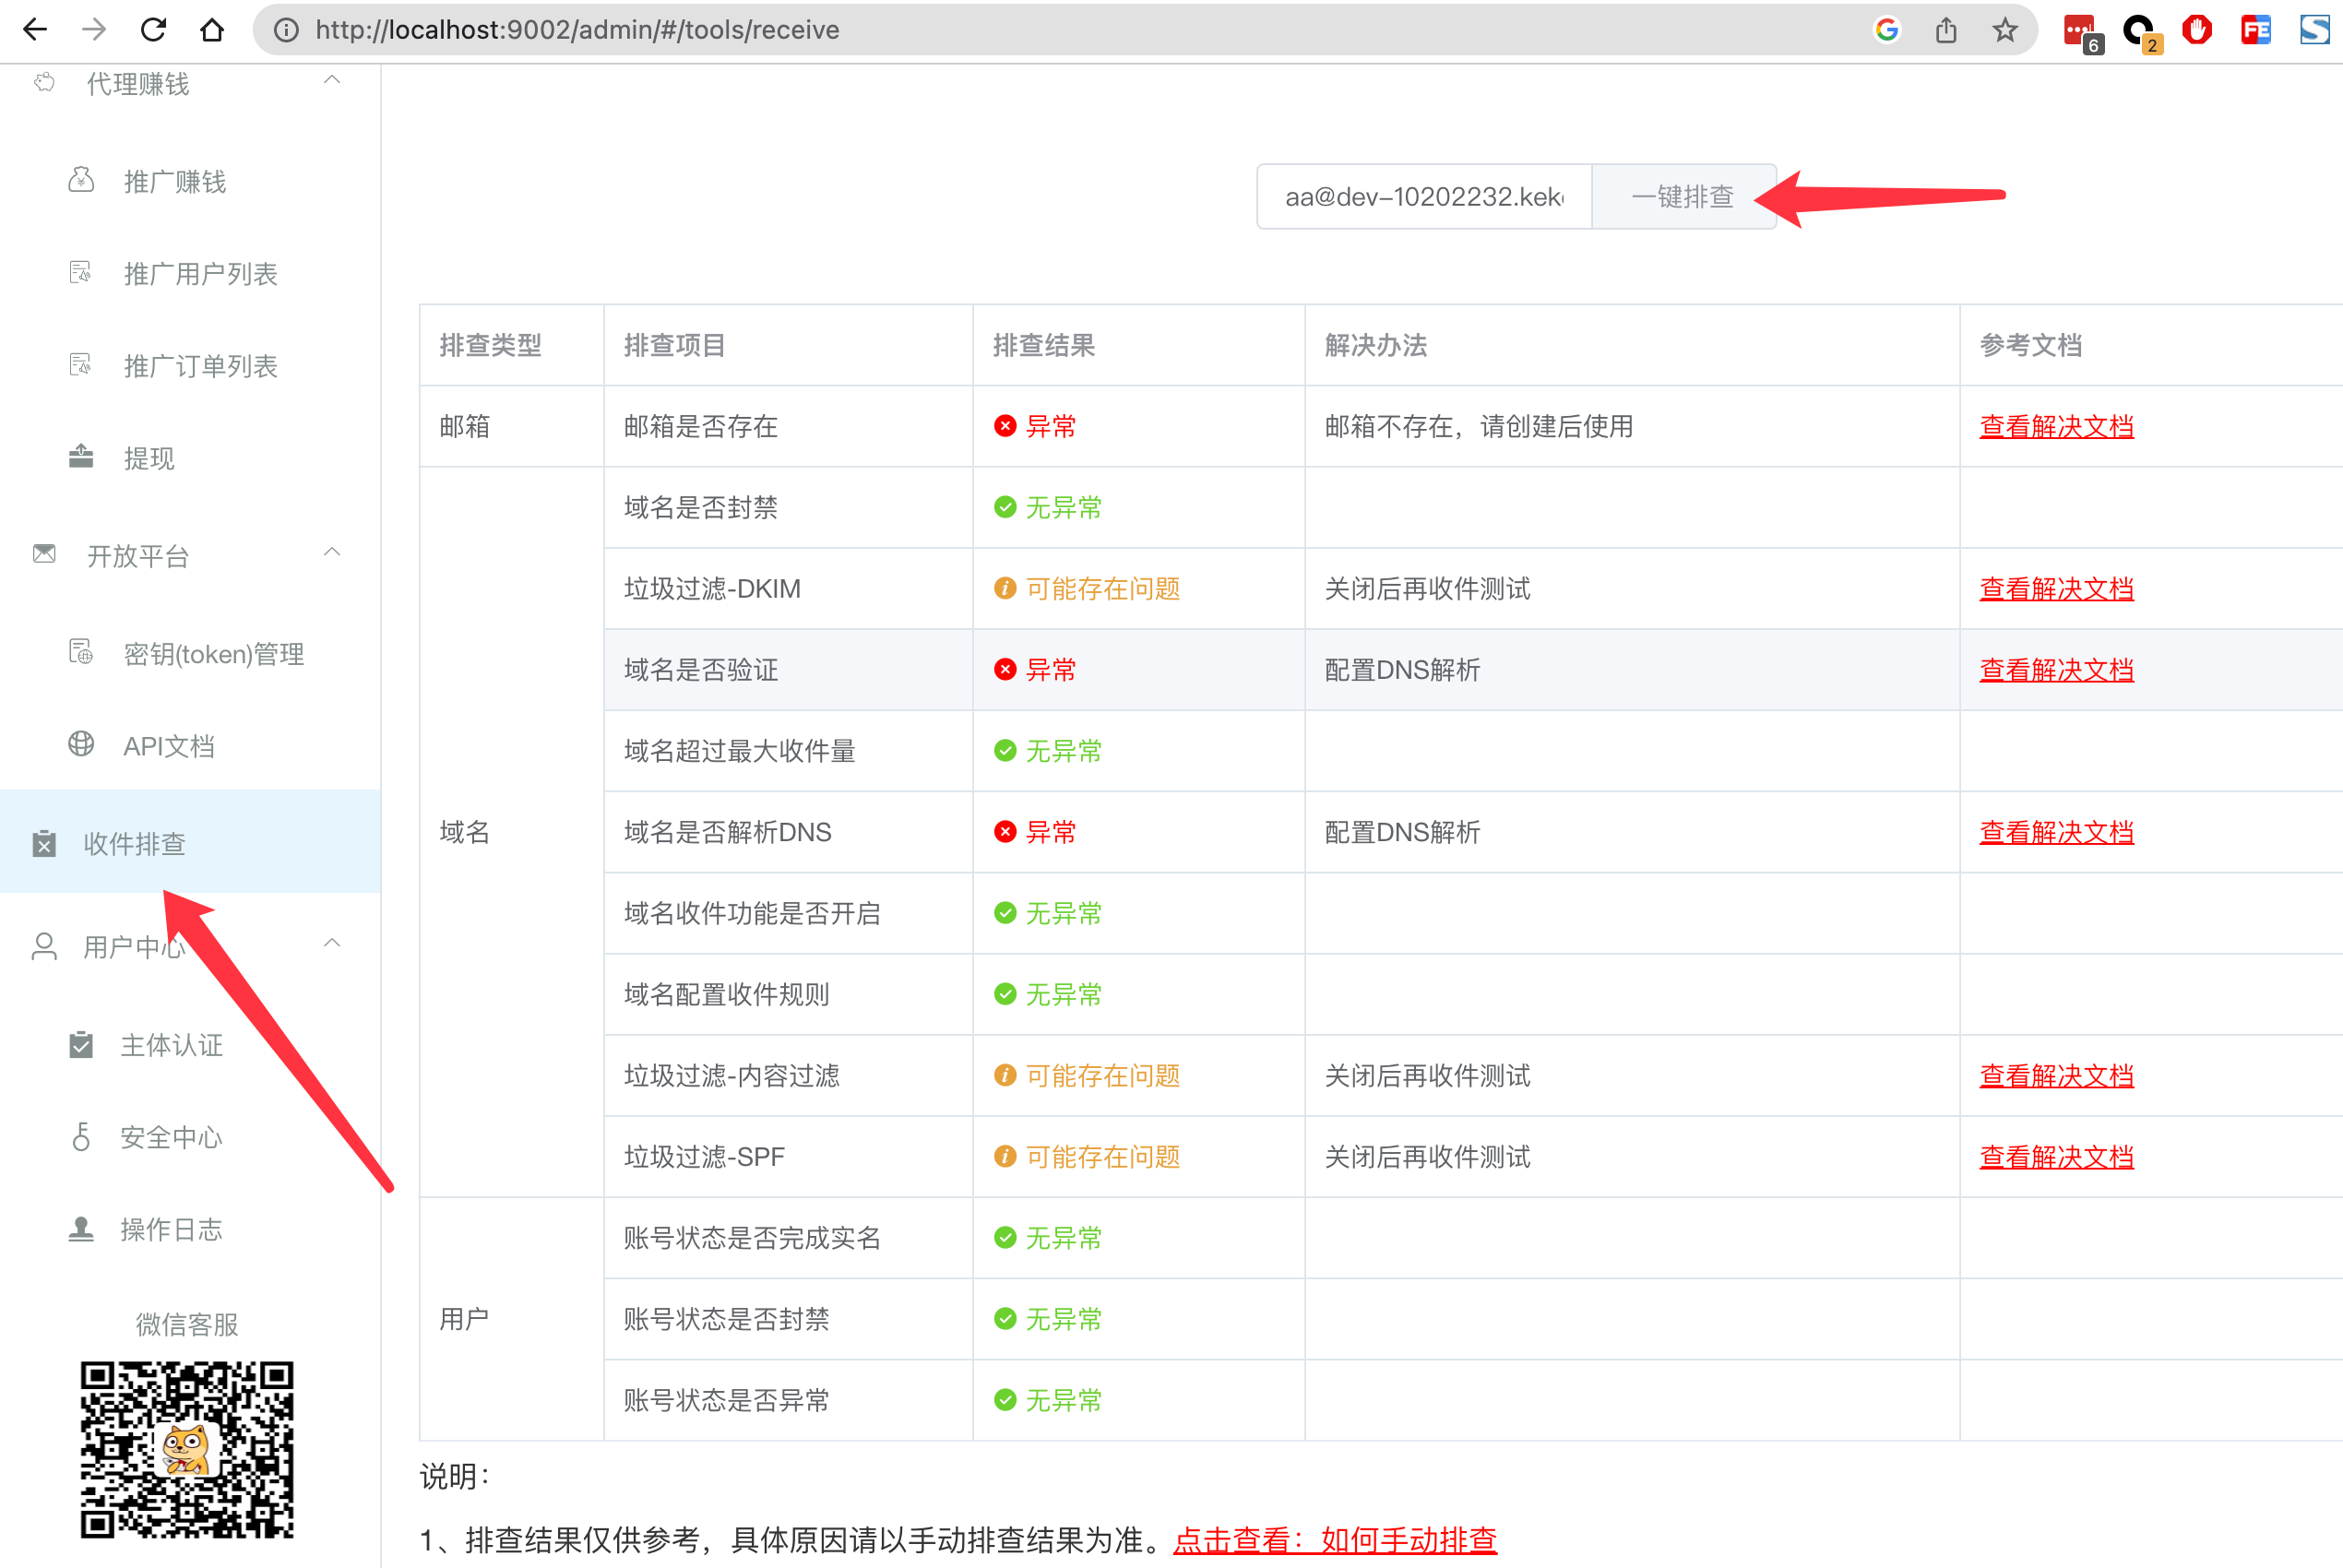
Task: Click the 安全中心 icon
Action: pyautogui.click(x=81, y=1136)
